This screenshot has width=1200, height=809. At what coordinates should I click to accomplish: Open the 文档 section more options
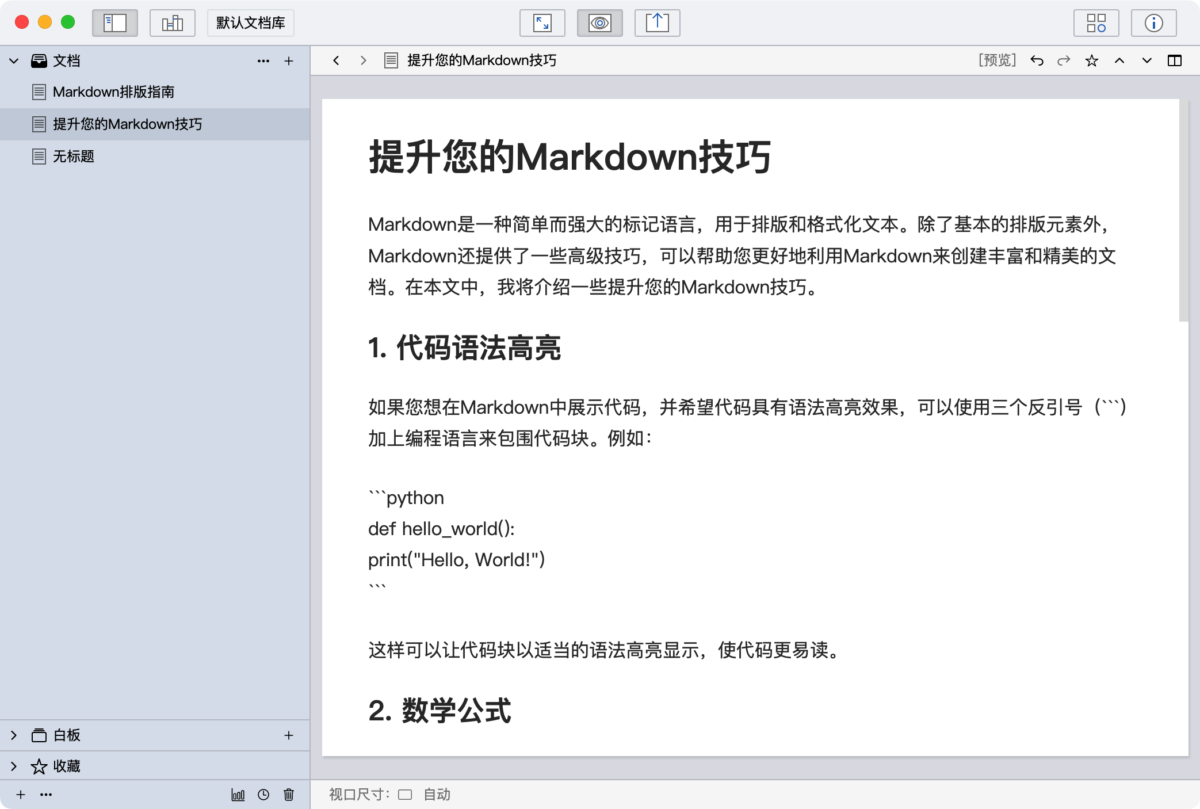click(x=263, y=61)
